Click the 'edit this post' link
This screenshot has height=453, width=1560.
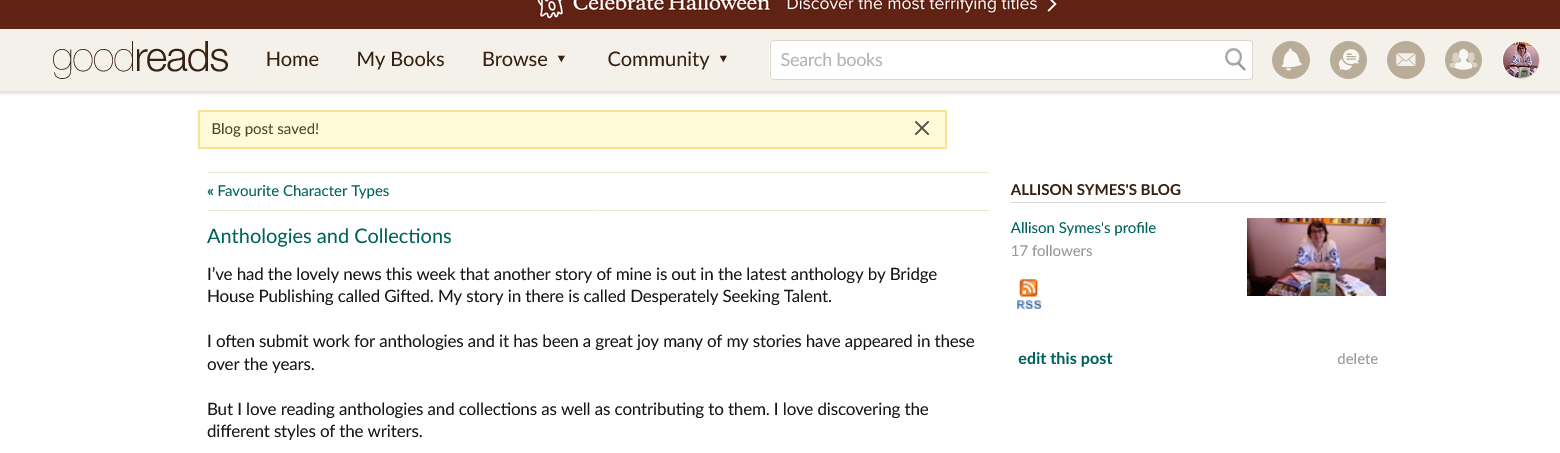click(x=1065, y=359)
